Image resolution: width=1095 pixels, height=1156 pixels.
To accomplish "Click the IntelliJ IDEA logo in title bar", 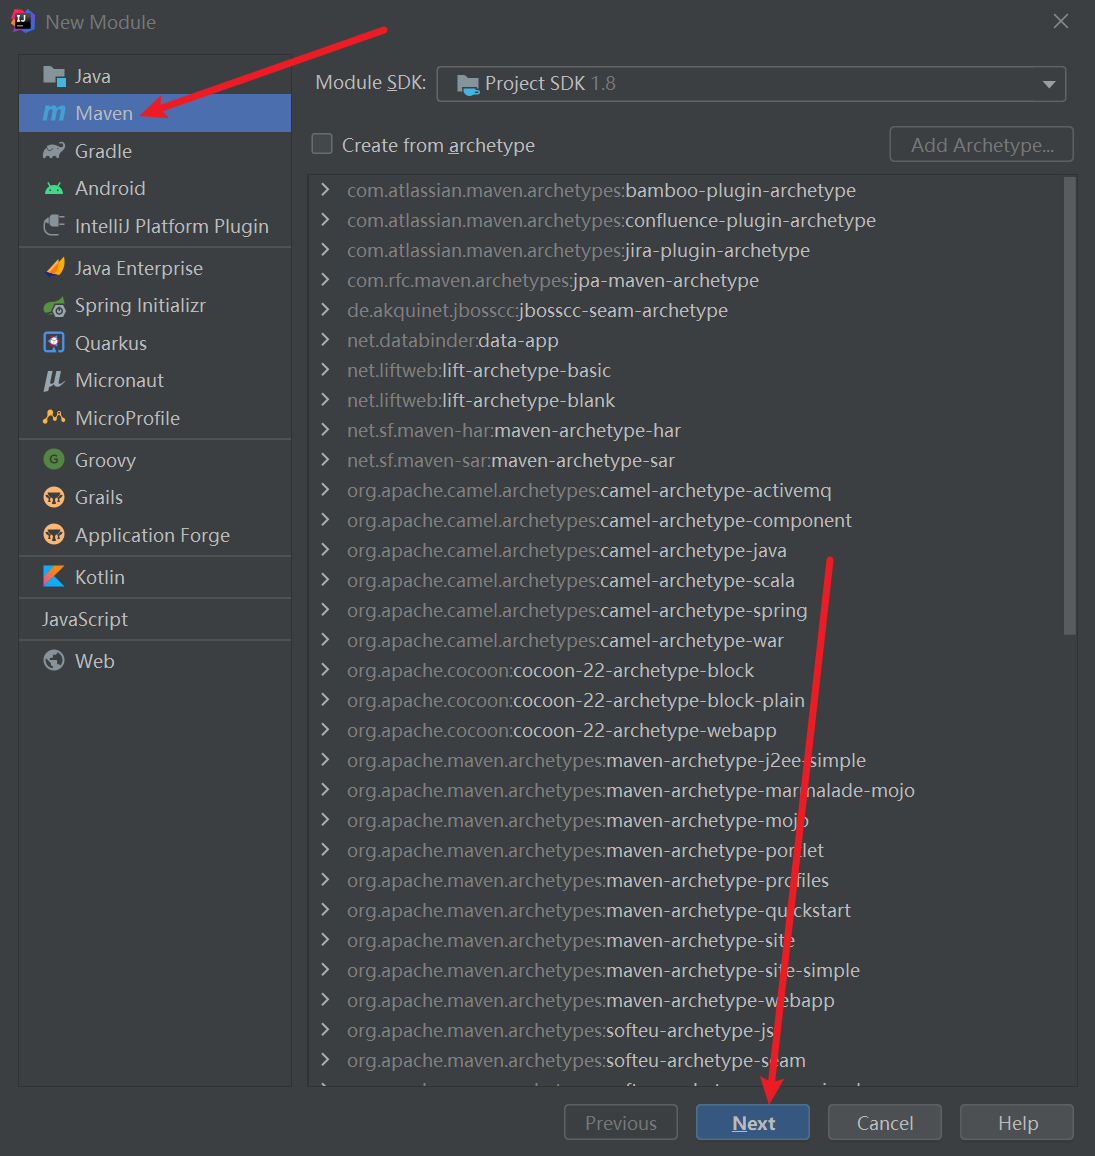I will click(x=23, y=21).
